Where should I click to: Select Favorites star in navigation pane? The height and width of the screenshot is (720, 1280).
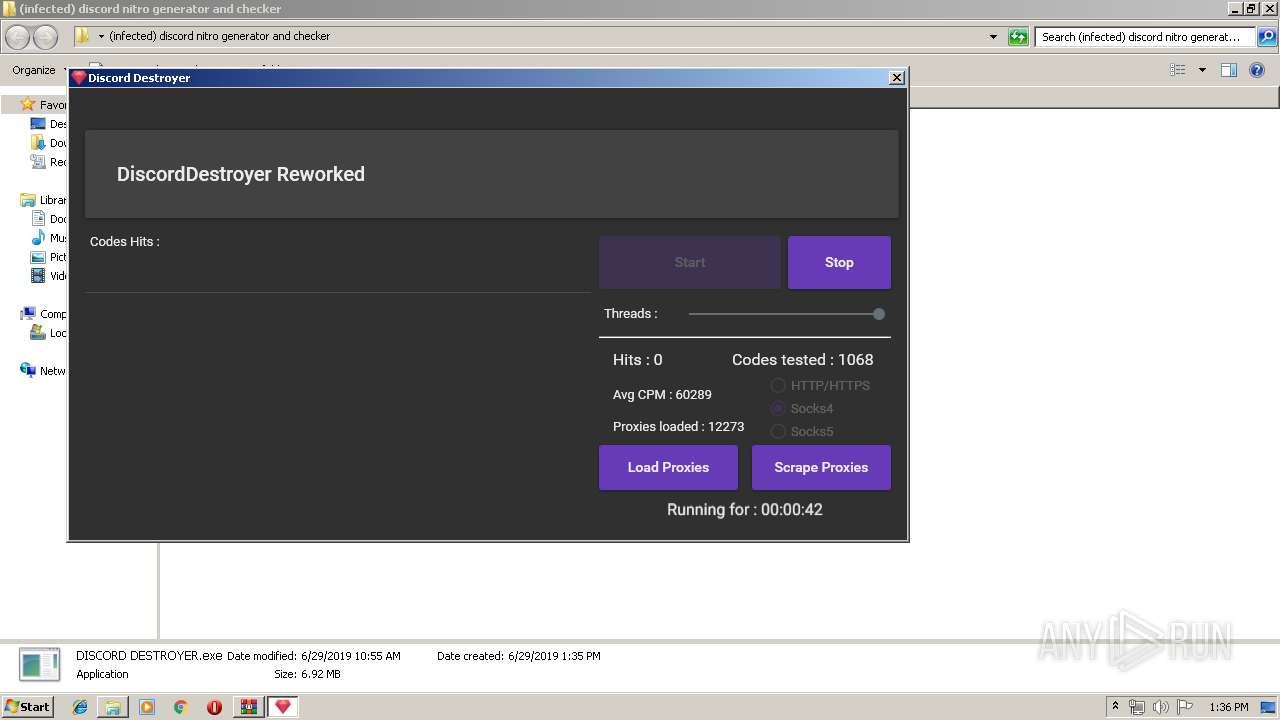[x=28, y=104]
